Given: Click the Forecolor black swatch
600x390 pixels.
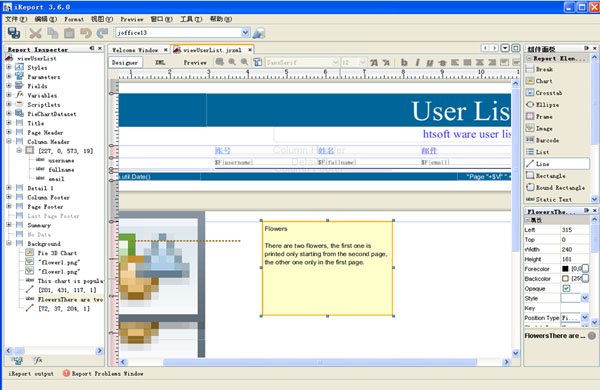Looking at the screenshot, I should click(x=565, y=269).
